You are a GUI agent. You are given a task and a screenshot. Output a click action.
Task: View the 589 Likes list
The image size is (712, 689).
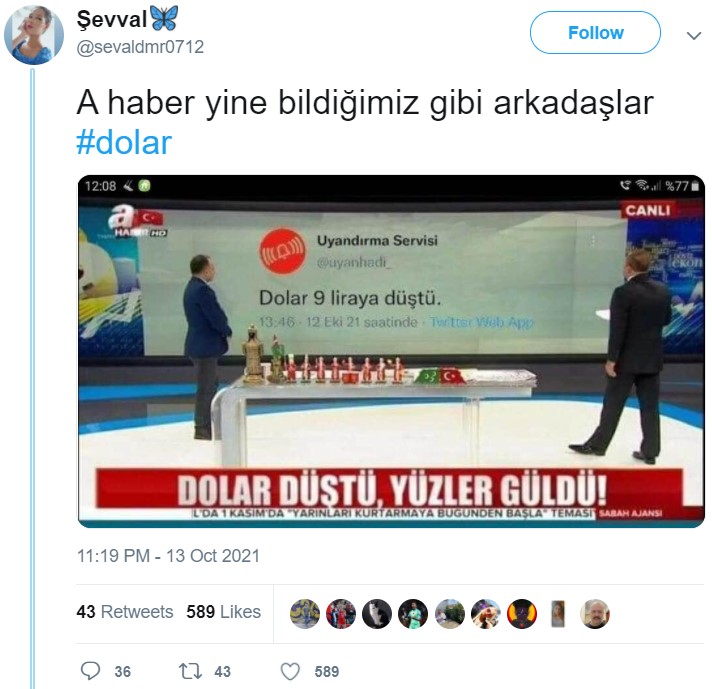tap(223, 612)
